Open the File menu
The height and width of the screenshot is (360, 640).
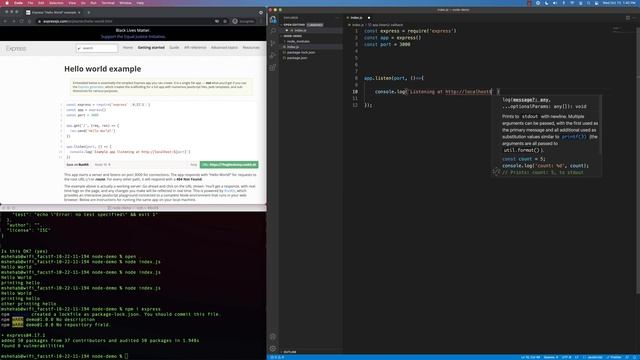coord(31,3)
